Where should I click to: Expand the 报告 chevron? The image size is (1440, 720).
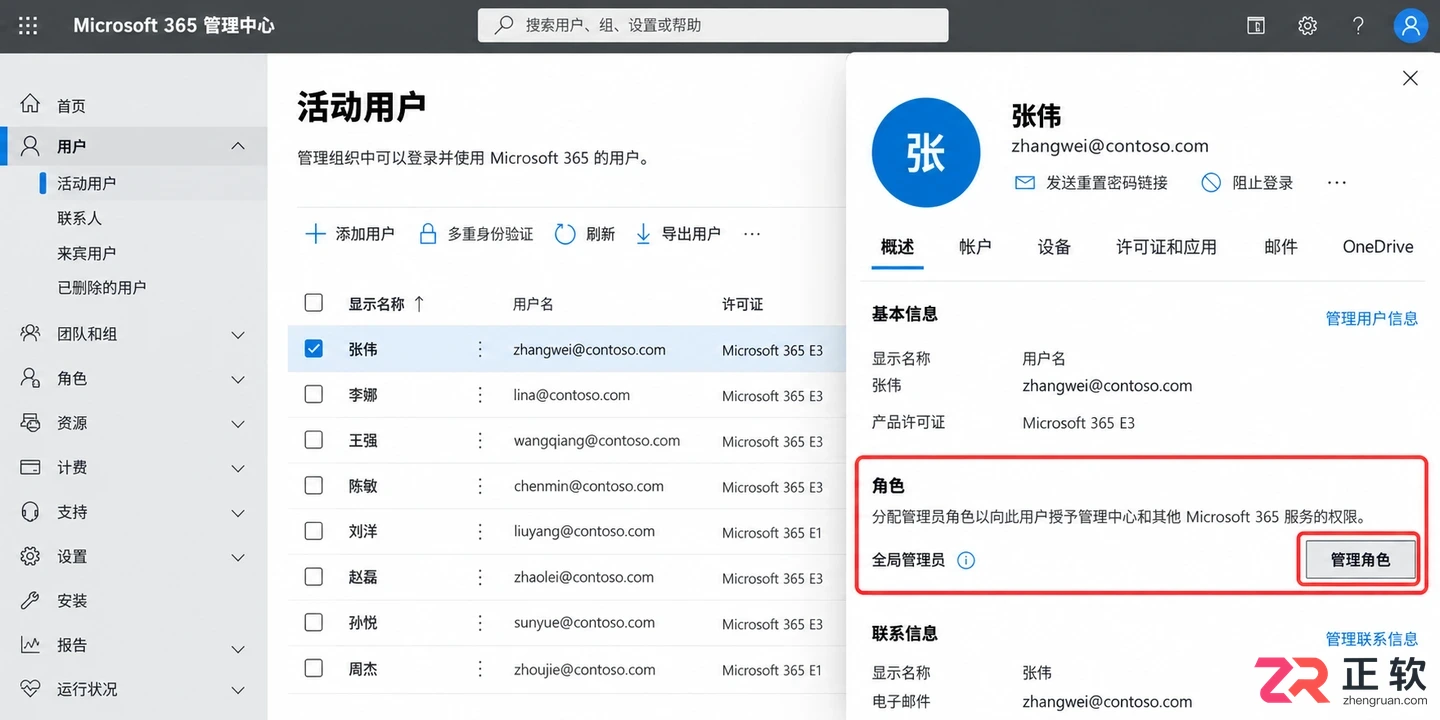point(238,649)
